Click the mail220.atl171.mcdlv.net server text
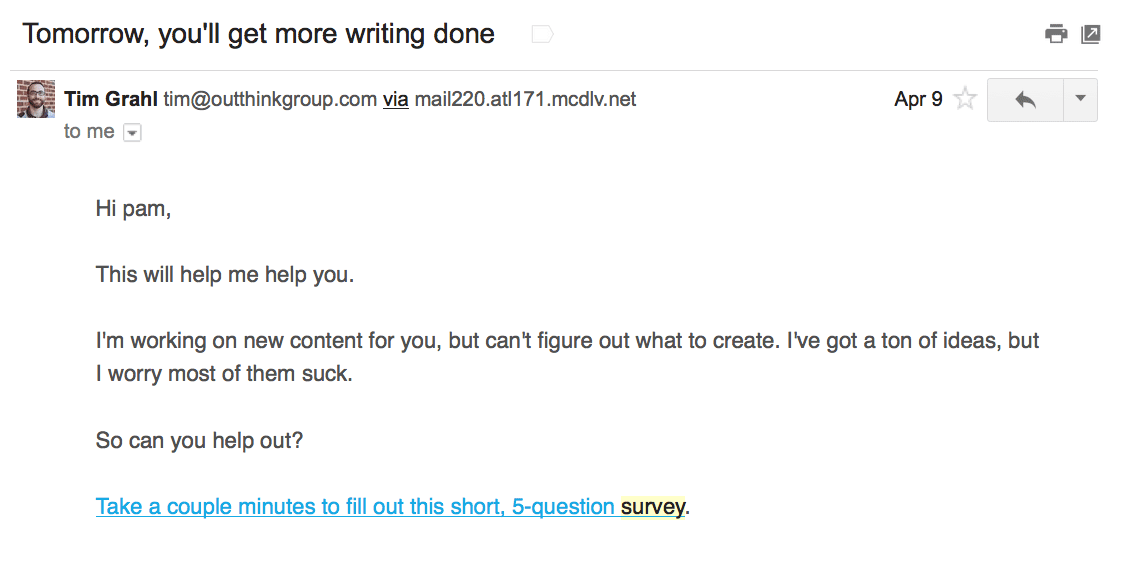This screenshot has width=1126, height=570. tap(525, 99)
